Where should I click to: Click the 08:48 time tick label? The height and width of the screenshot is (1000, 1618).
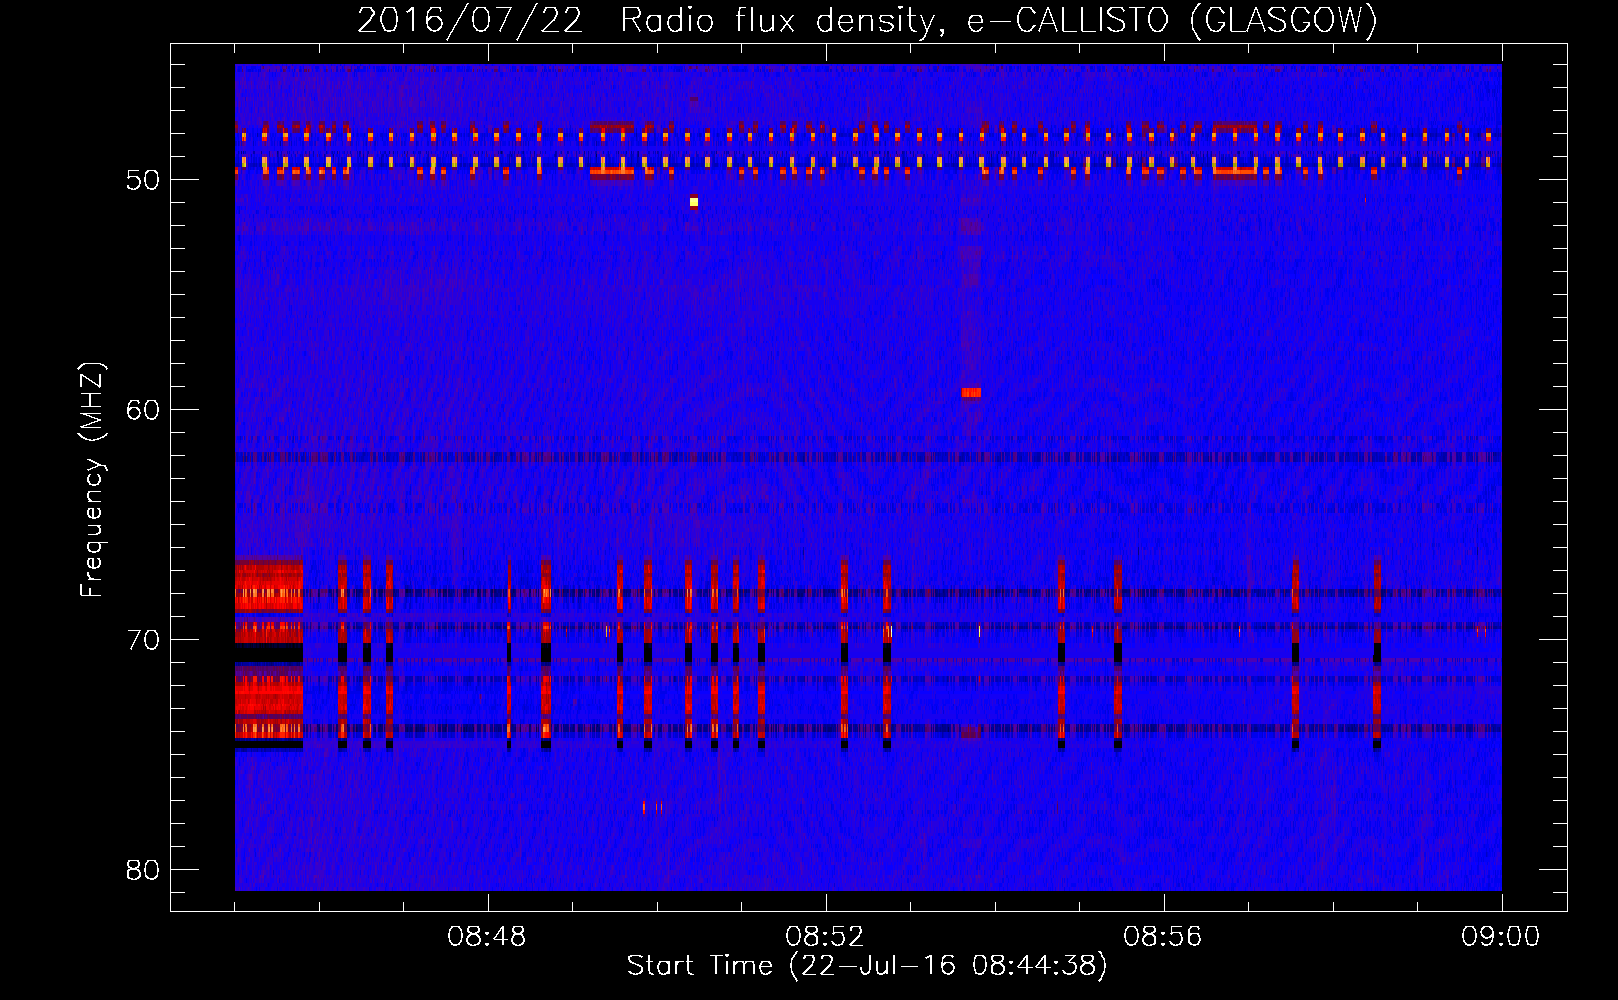(x=487, y=937)
